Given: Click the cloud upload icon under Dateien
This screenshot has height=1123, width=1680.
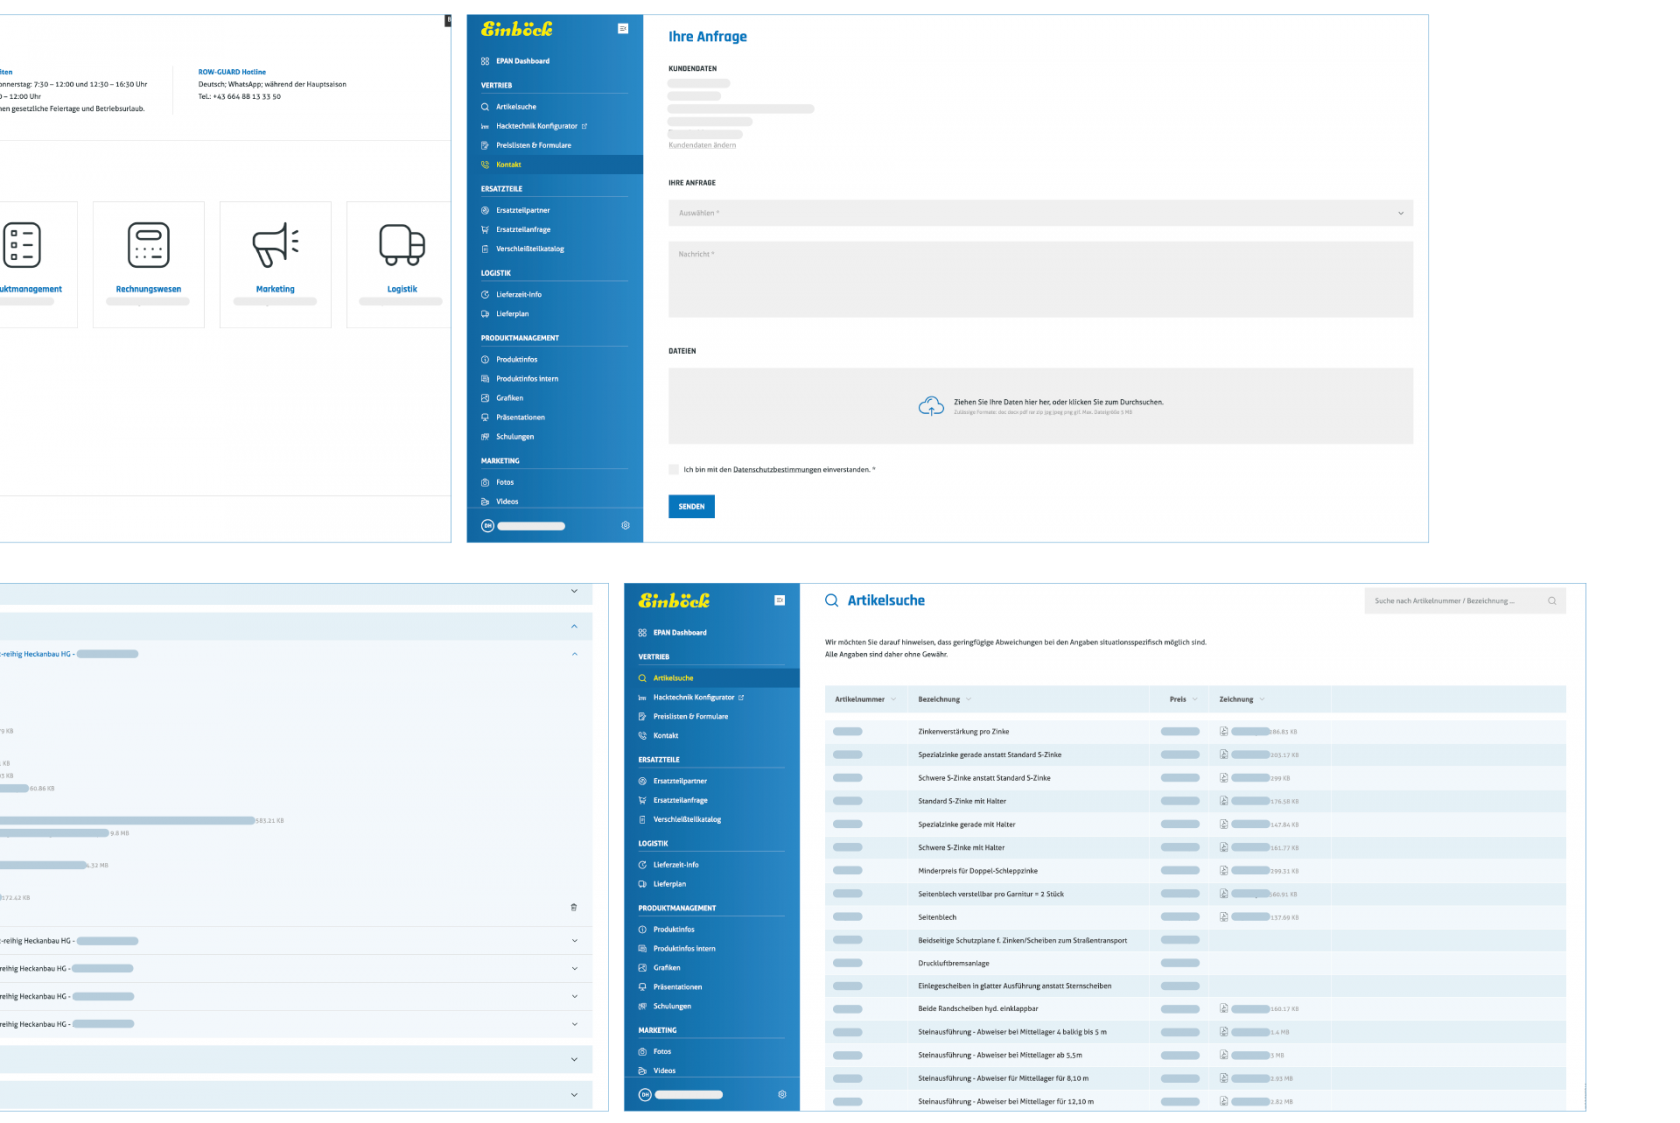Looking at the screenshot, I should (x=931, y=406).
